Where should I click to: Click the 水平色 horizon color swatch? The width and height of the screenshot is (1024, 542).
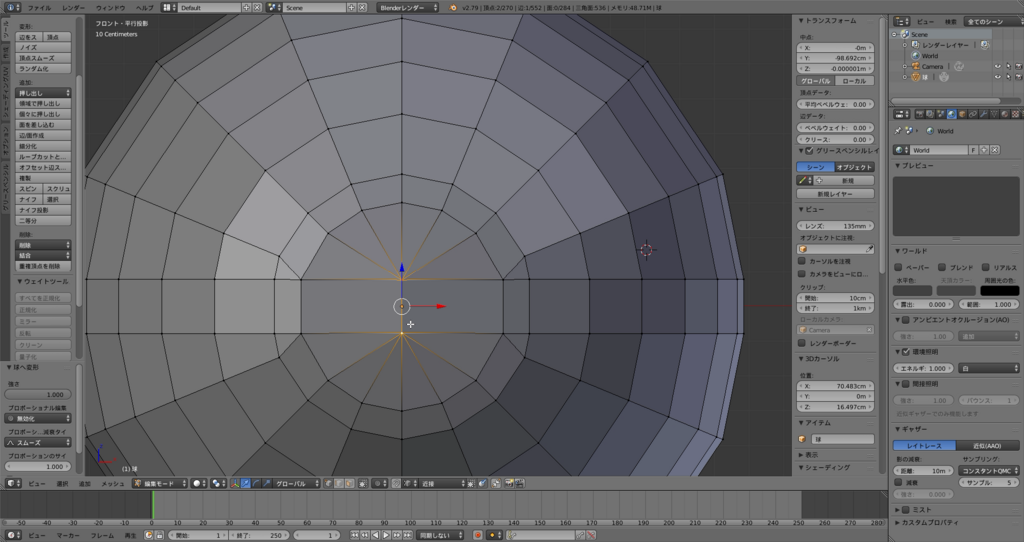pos(912,291)
